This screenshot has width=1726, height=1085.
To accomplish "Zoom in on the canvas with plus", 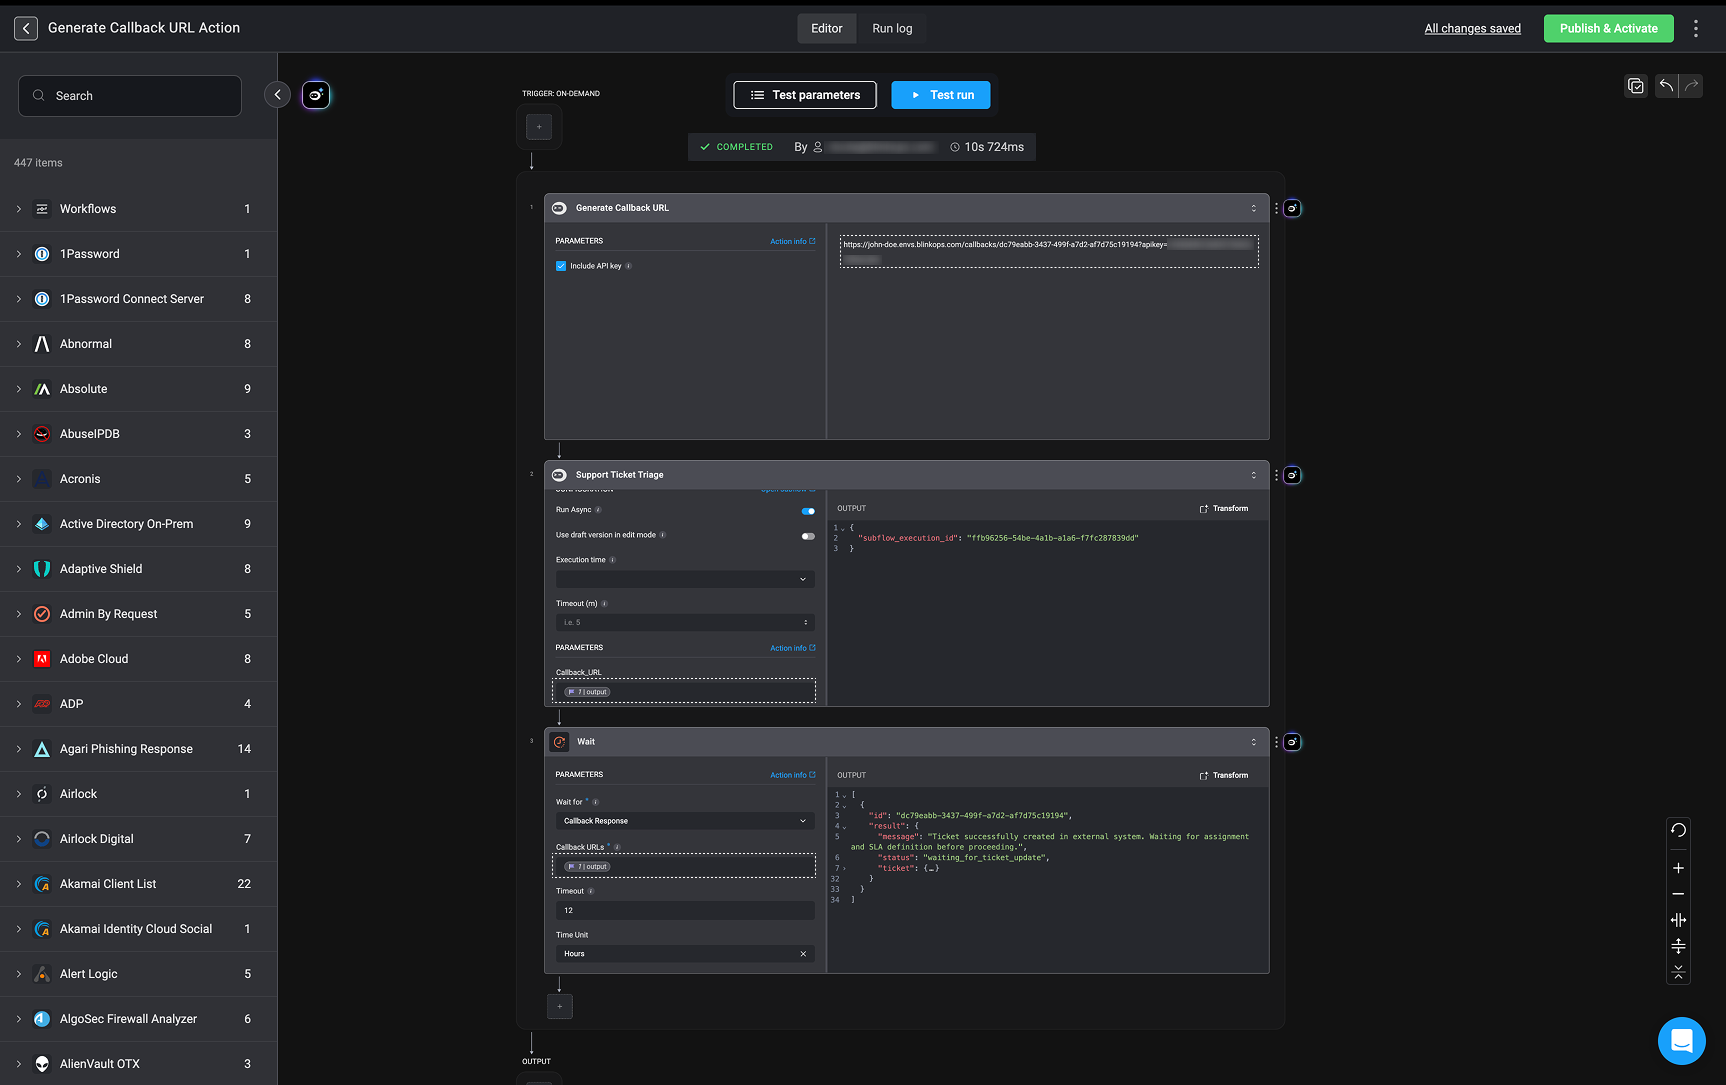I will (1678, 868).
